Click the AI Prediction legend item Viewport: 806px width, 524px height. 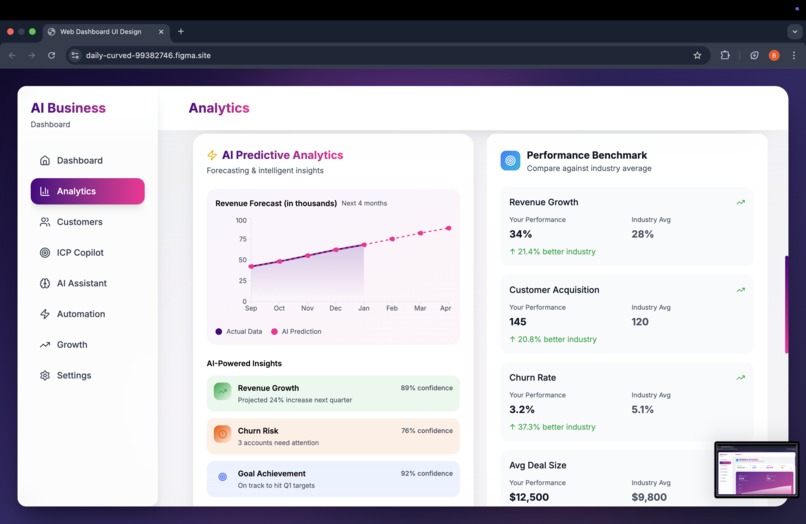[296, 332]
